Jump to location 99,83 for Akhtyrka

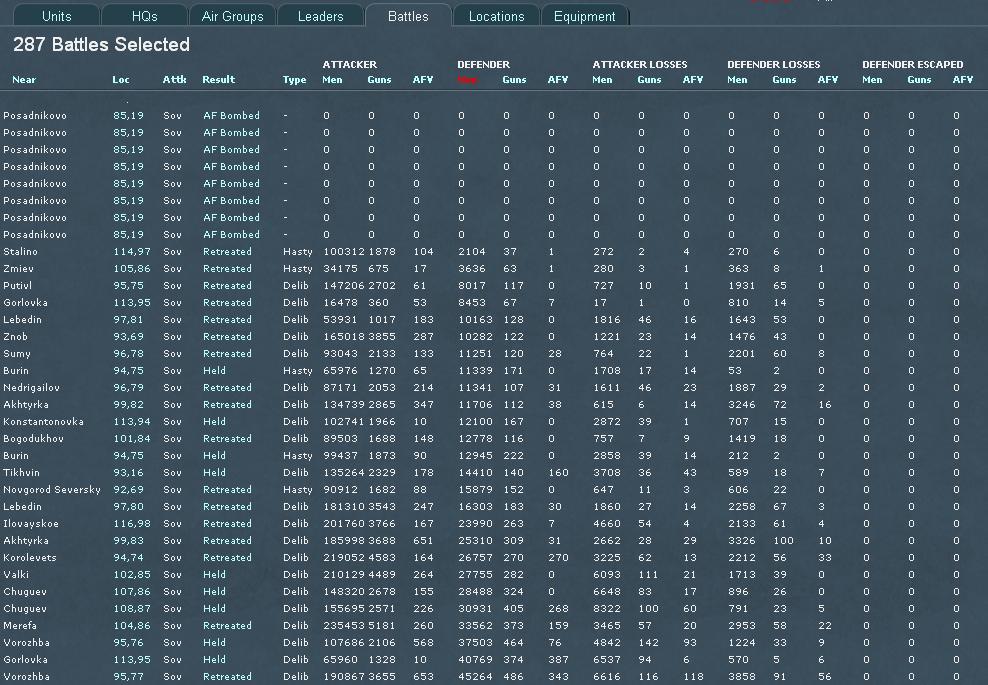(129, 541)
